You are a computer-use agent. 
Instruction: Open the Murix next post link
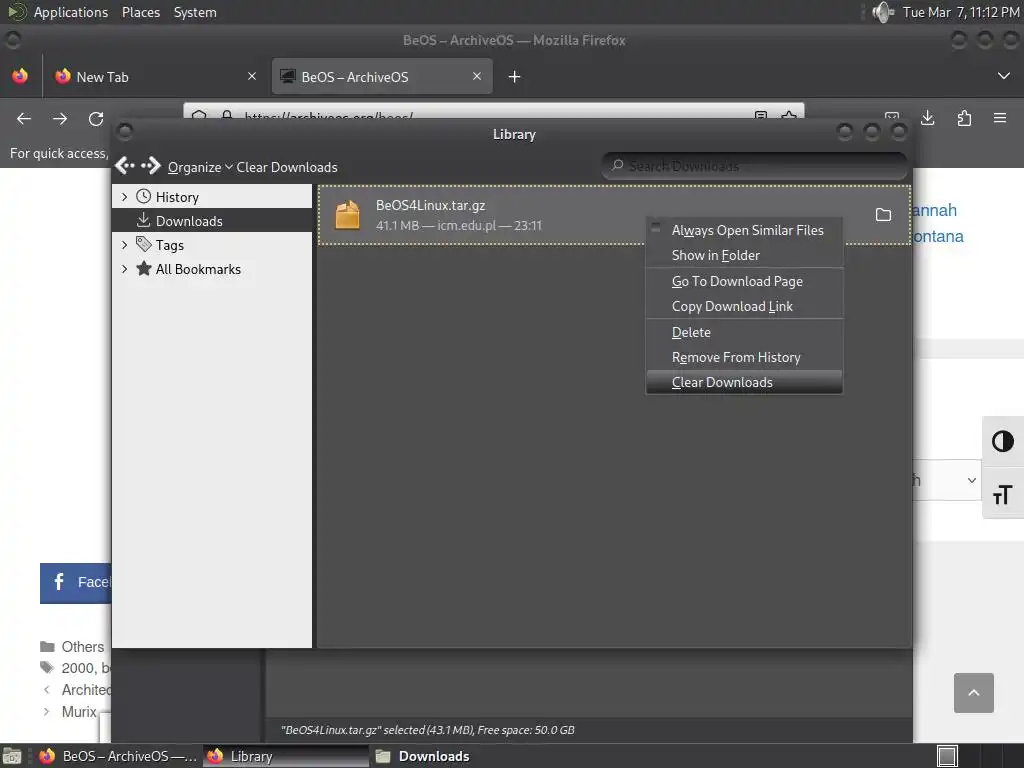pyautogui.click(x=79, y=712)
